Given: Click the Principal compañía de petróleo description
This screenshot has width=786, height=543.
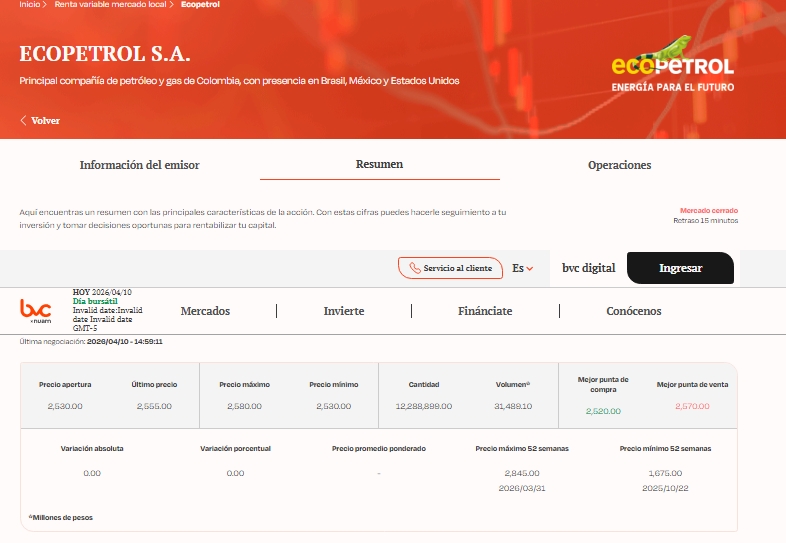Looking at the screenshot, I should click(x=239, y=81).
